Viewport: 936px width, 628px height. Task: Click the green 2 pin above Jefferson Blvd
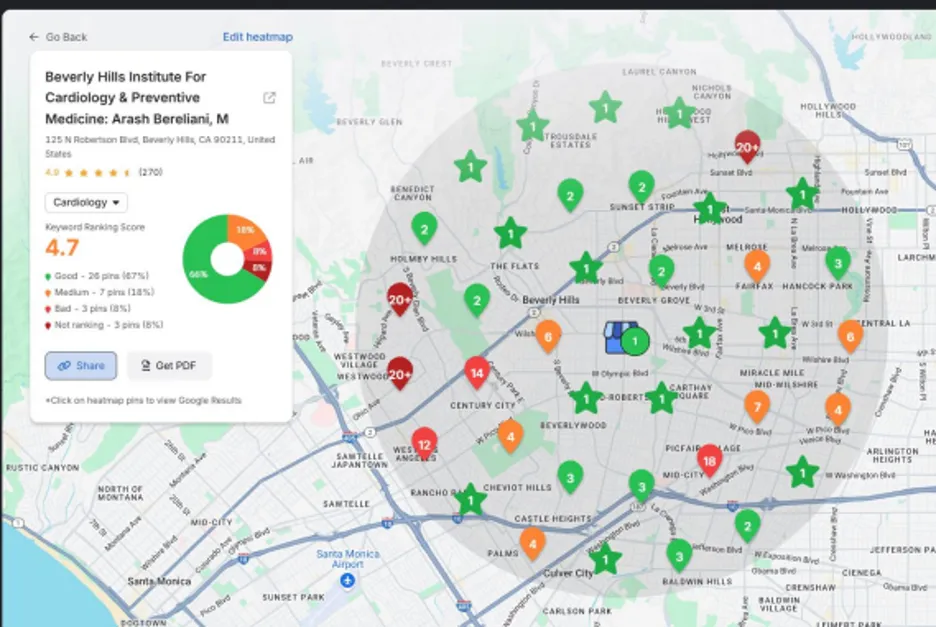tap(747, 526)
